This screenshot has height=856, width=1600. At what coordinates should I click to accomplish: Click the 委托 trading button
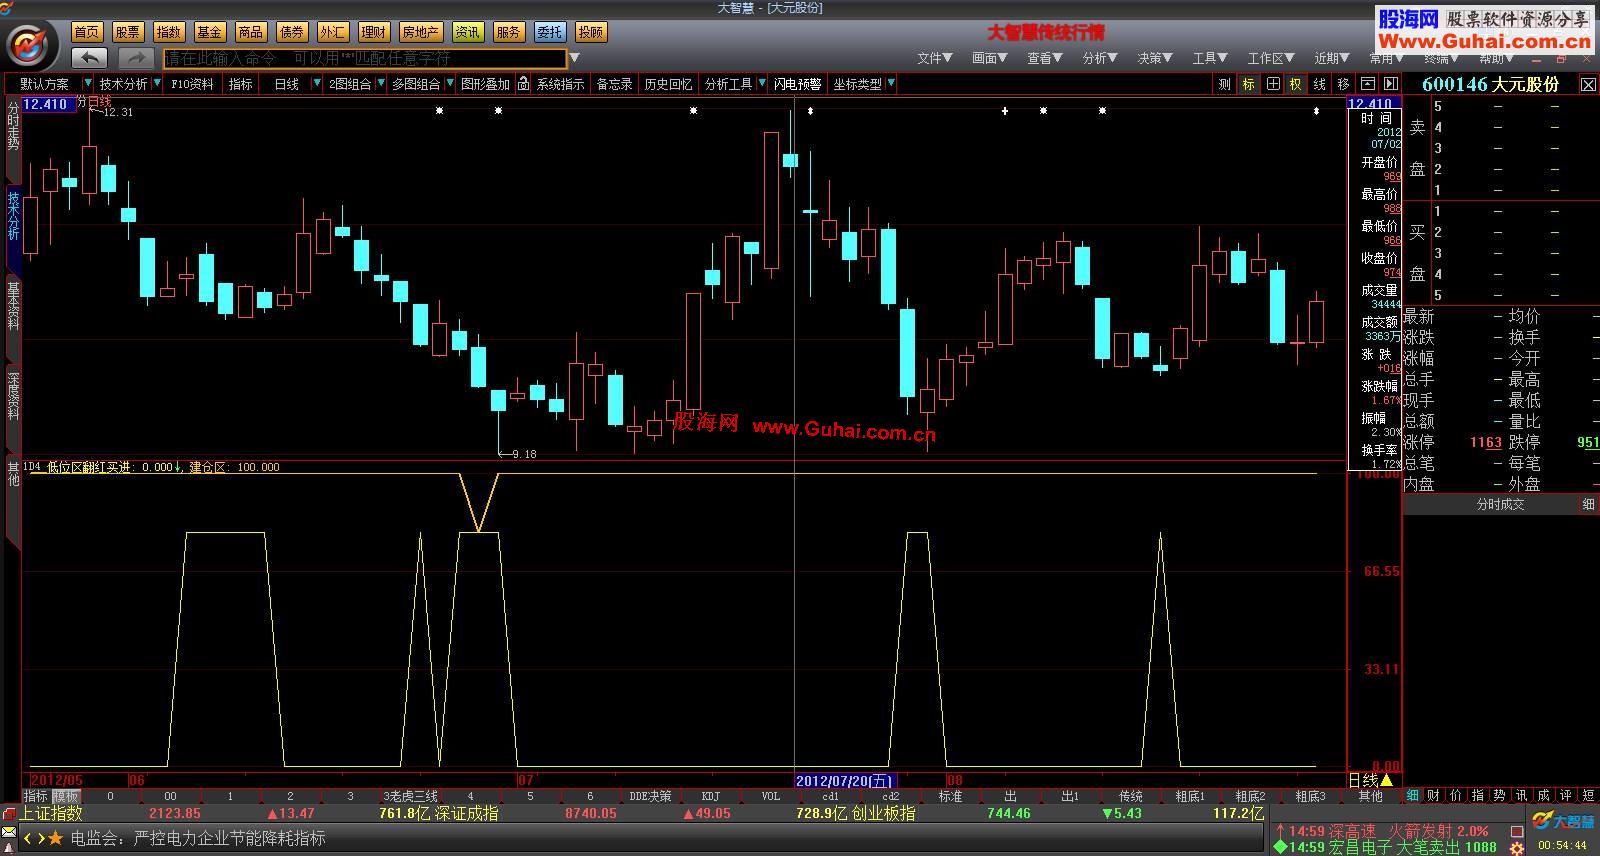(549, 32)
